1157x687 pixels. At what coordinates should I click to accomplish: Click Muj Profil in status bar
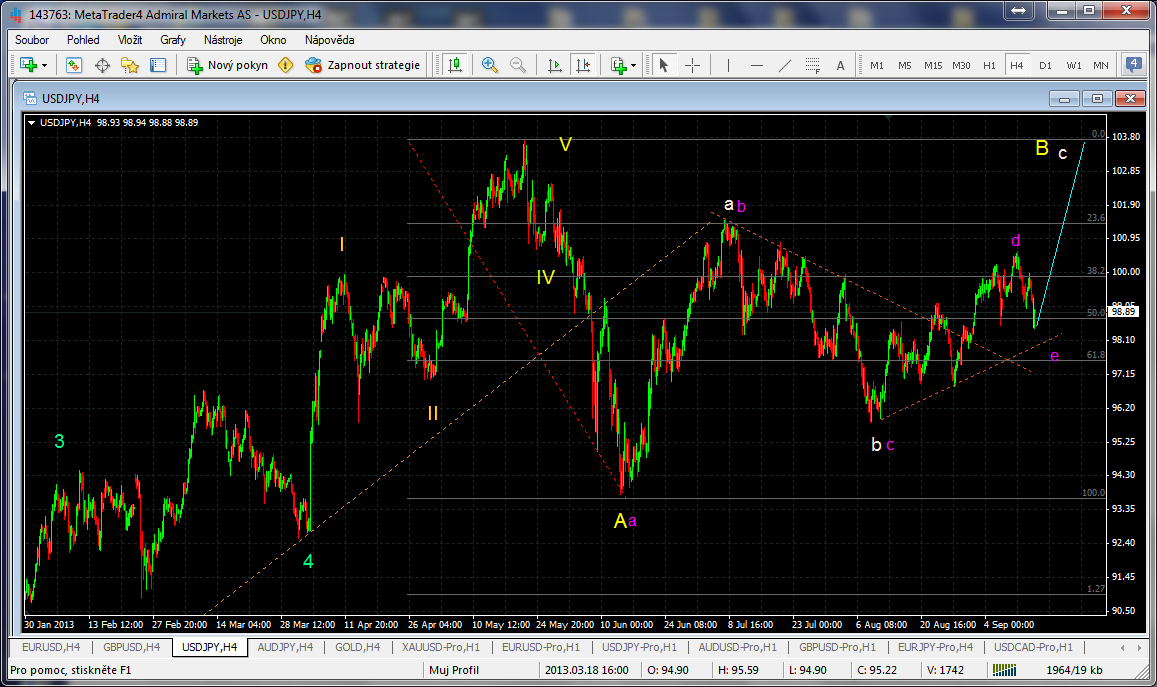tap(454, 670)
